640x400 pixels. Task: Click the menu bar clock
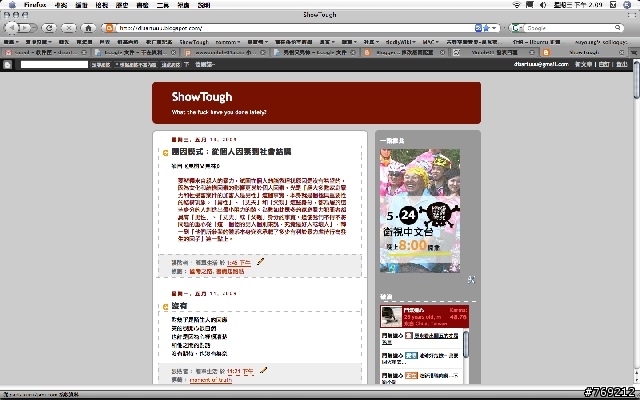point(579,4)
